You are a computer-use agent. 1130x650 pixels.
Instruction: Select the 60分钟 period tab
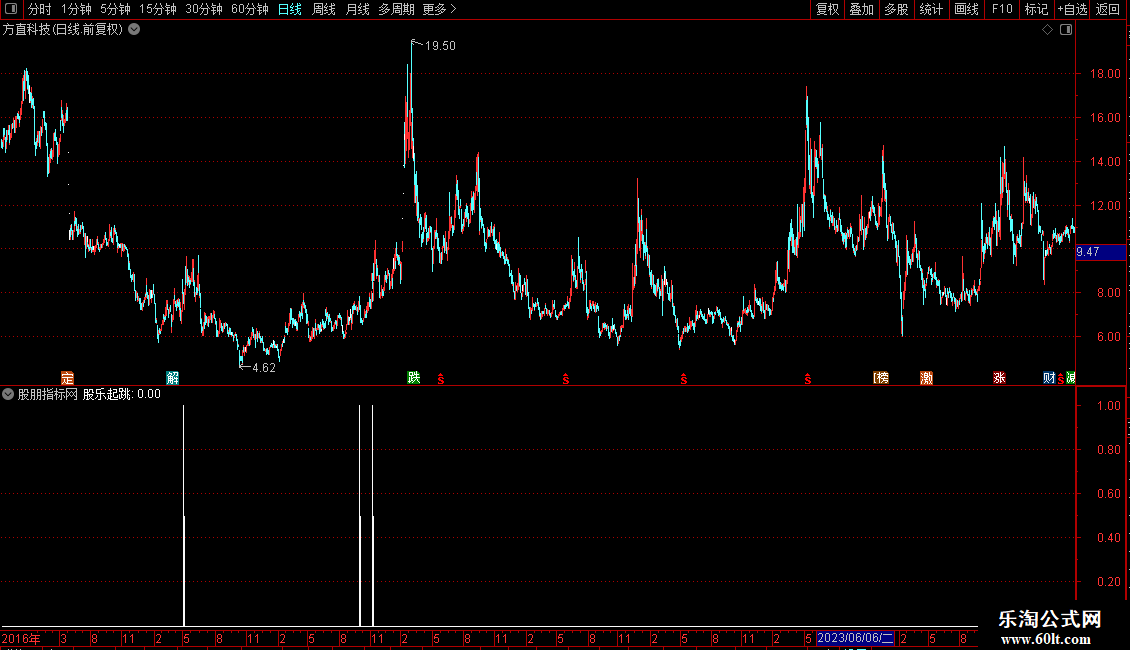250,9
